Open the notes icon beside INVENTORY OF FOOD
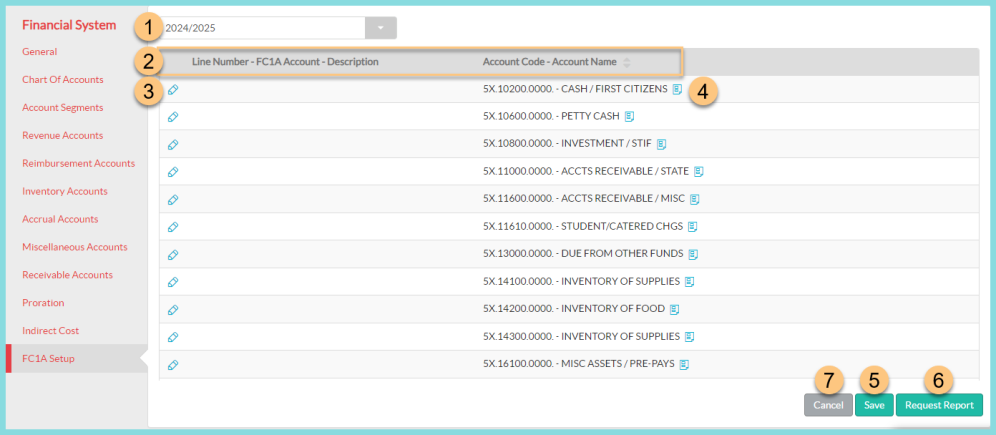This screenshot has width=996, height=435. [674, 309]
